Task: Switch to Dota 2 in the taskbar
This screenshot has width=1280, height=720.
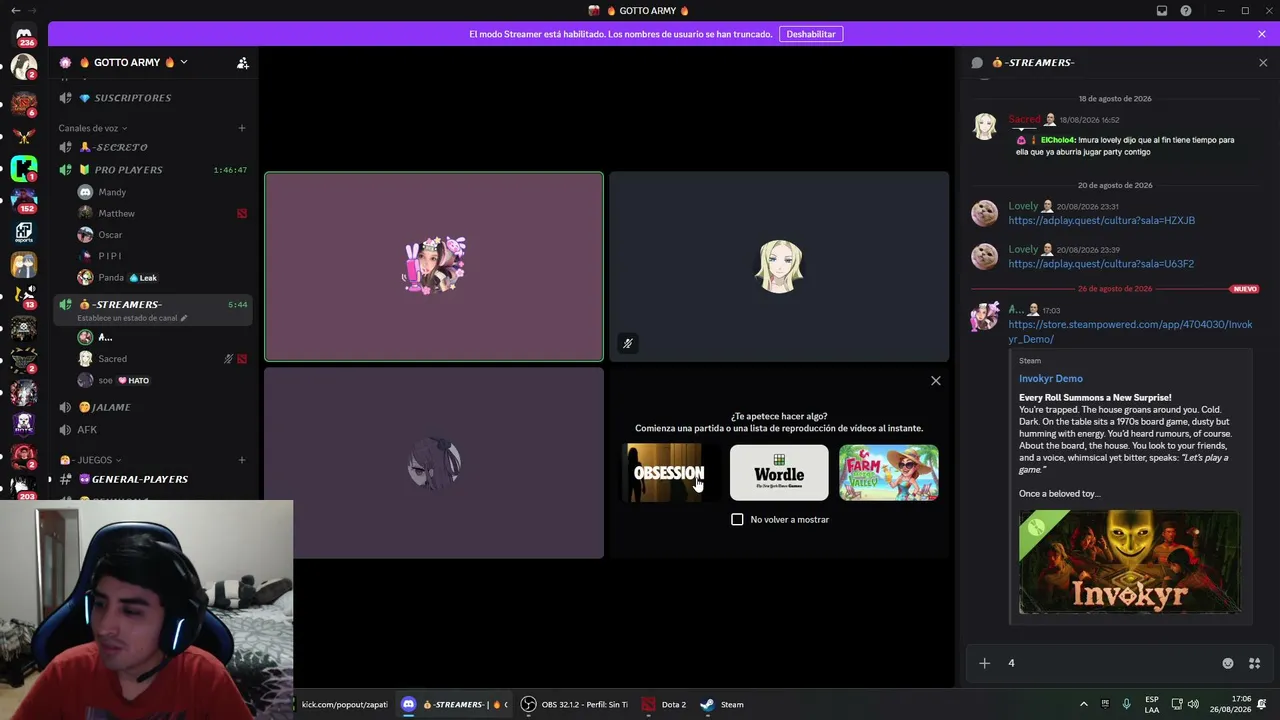Action: click(664, 704)
